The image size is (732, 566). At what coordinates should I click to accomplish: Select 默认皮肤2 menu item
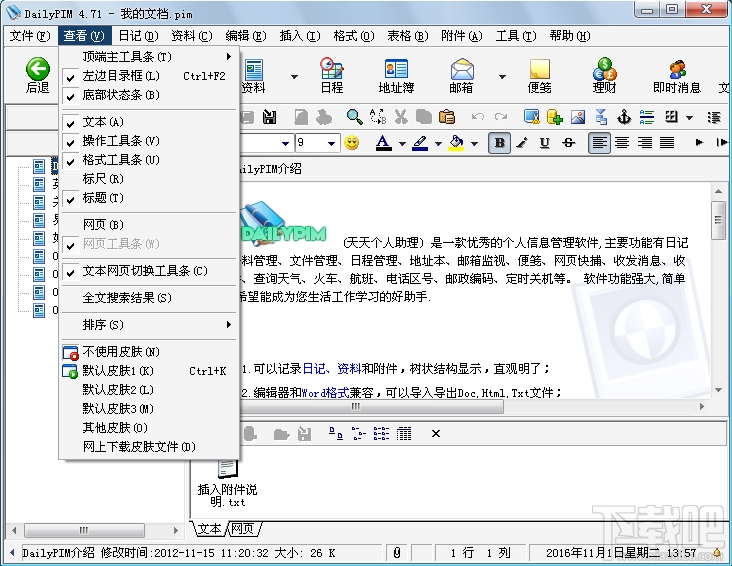(149, 389)
